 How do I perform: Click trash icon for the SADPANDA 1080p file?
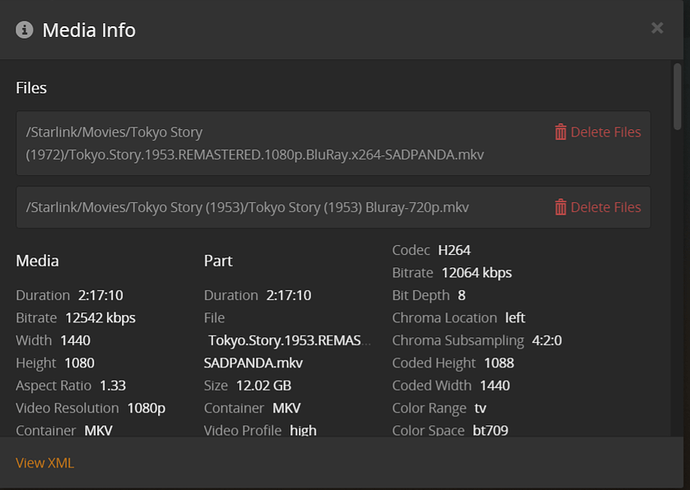(560, 132)
